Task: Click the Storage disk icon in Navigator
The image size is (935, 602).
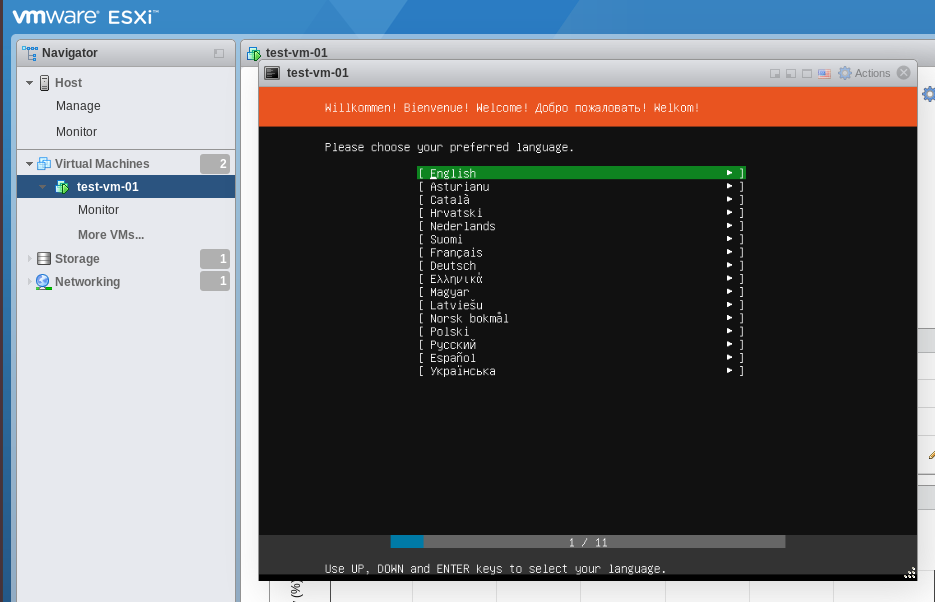Action: point(44,259)
